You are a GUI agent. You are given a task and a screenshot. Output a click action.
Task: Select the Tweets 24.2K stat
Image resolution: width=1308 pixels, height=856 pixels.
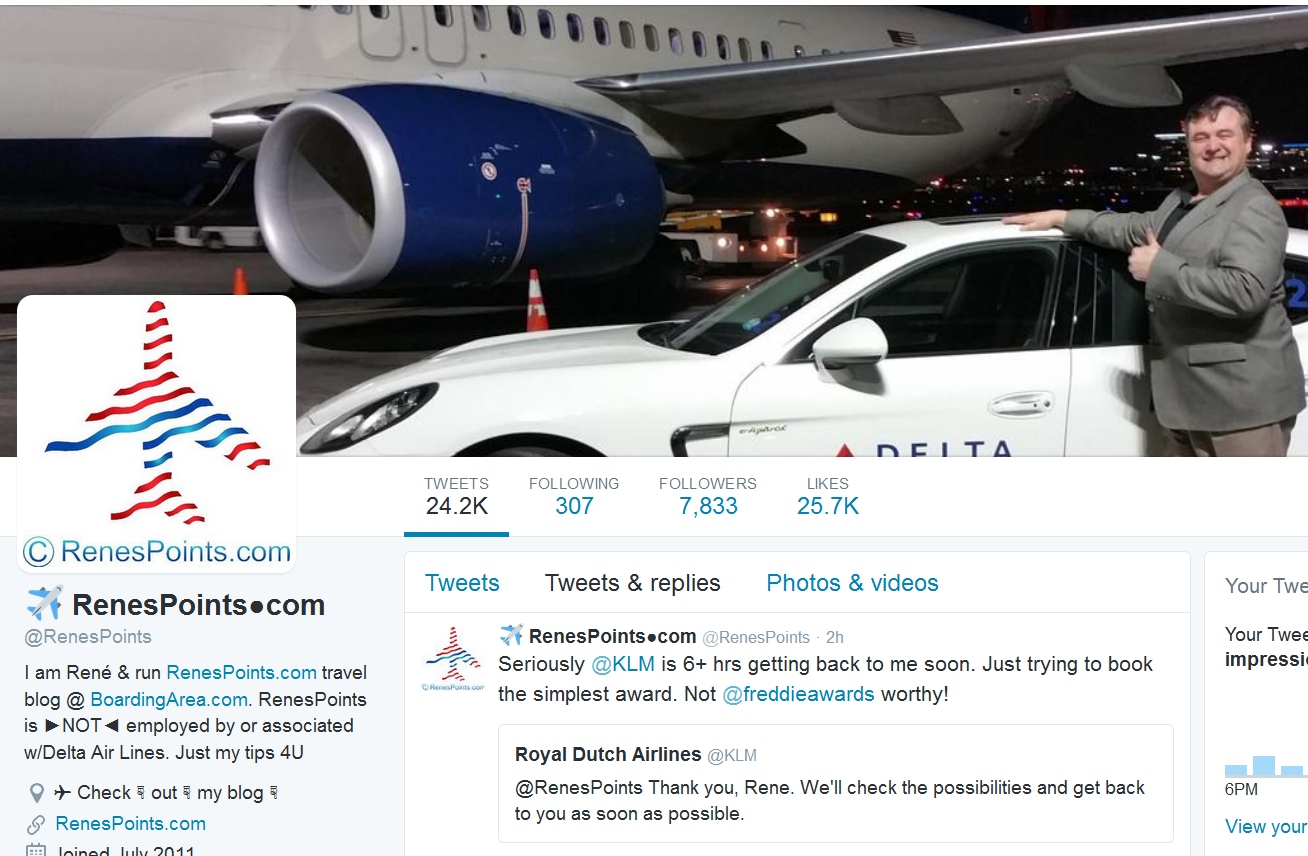coord(456,496)
